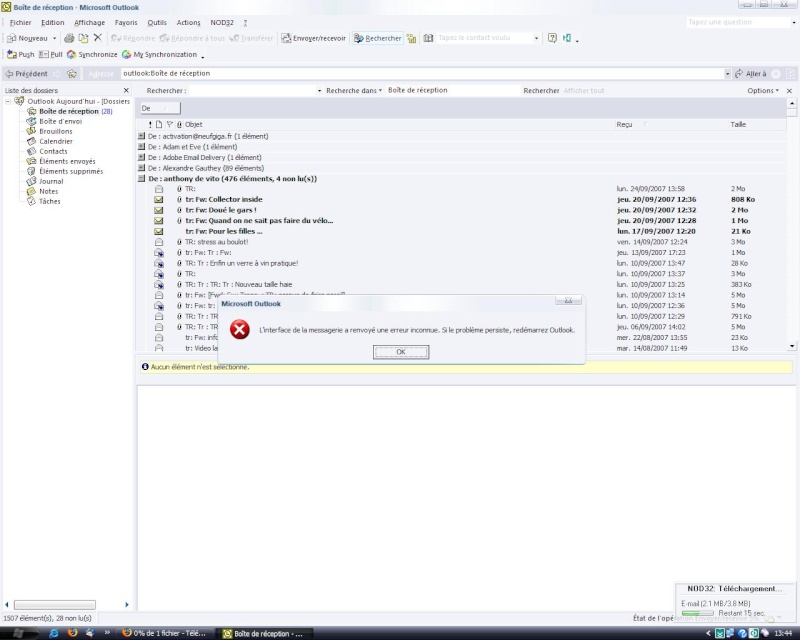Open the address book icon
The width and height of the screenshot is (800, 640).
(x=428, y=38)
